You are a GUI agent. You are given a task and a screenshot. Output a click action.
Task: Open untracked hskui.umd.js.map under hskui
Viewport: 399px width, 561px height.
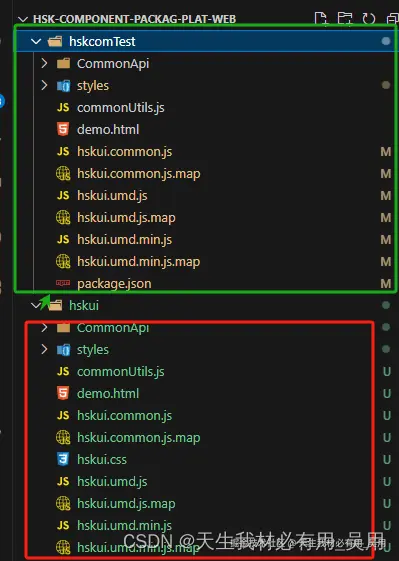click(x=126, y=504)
